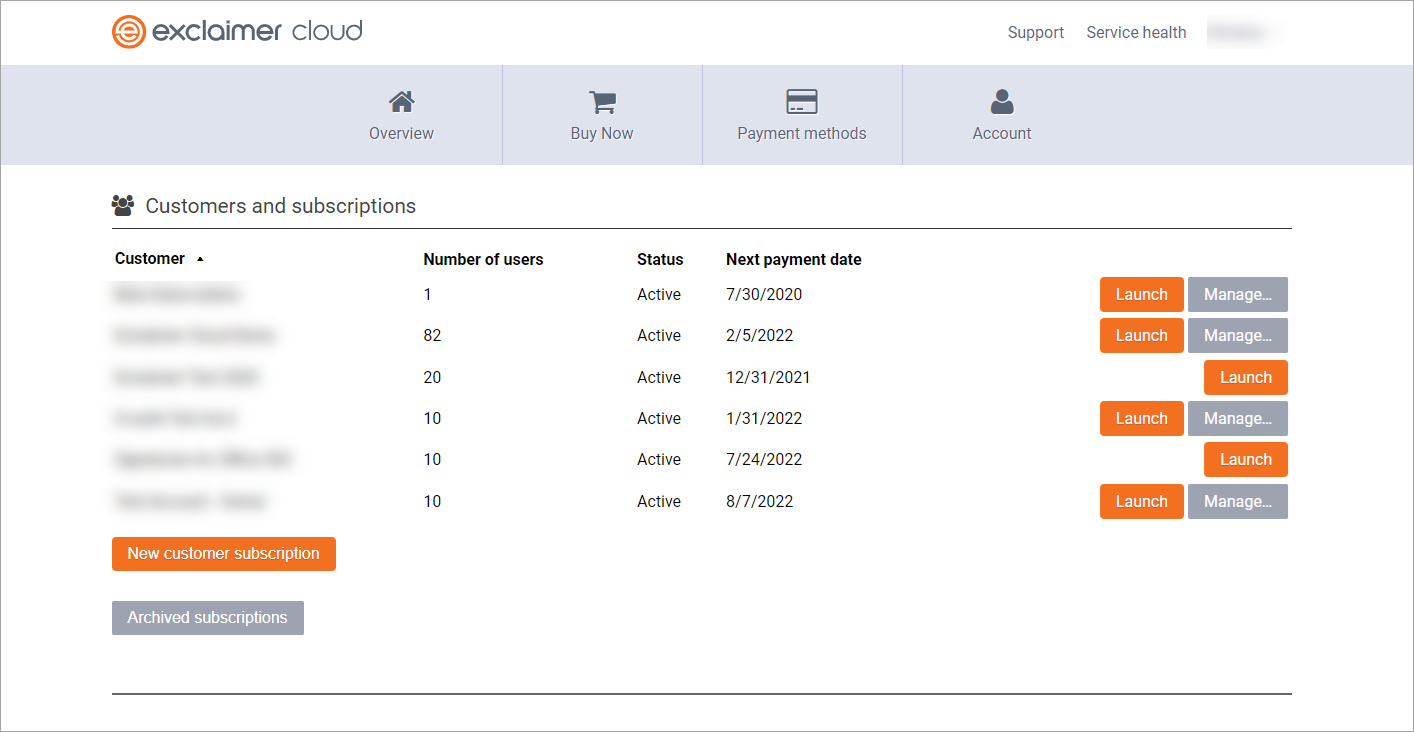Launch the subscription with 20 users
This screenshot has height=732, width=1414.
[x=1245, y=378]
